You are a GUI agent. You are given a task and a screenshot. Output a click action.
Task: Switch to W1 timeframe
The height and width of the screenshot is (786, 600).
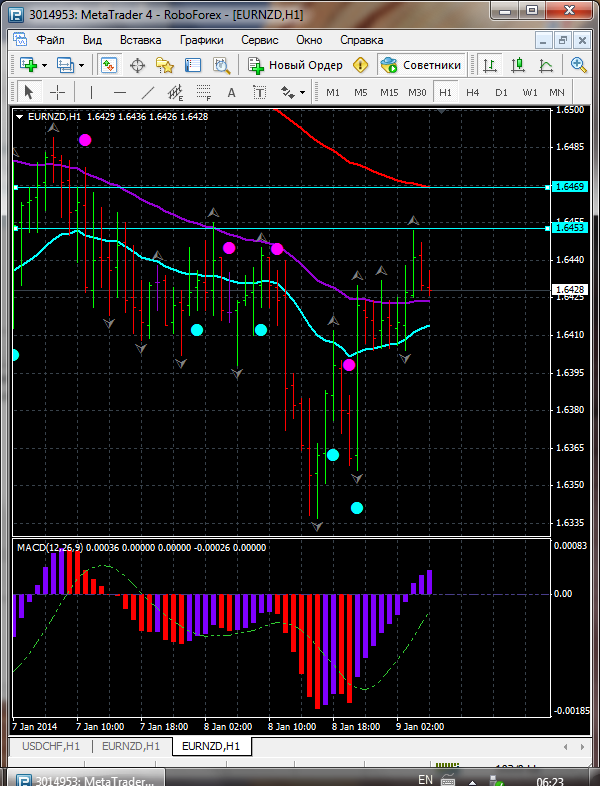(530, 92)
